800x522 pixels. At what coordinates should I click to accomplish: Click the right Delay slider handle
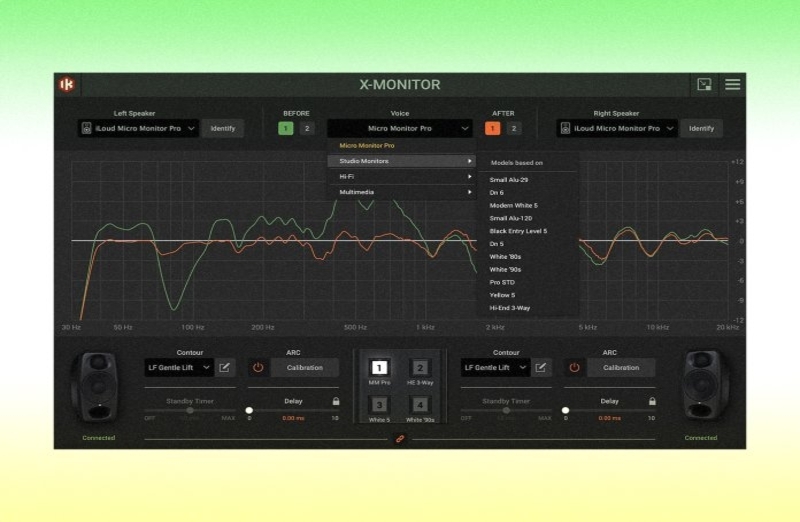pos(565,410)
